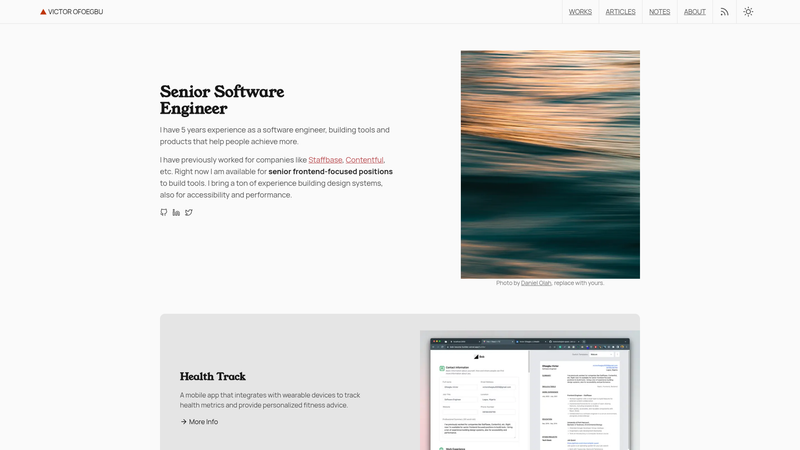Open More Info for Health Track
The width and height of the screenshot is (800, 450).
pos(199,421)
